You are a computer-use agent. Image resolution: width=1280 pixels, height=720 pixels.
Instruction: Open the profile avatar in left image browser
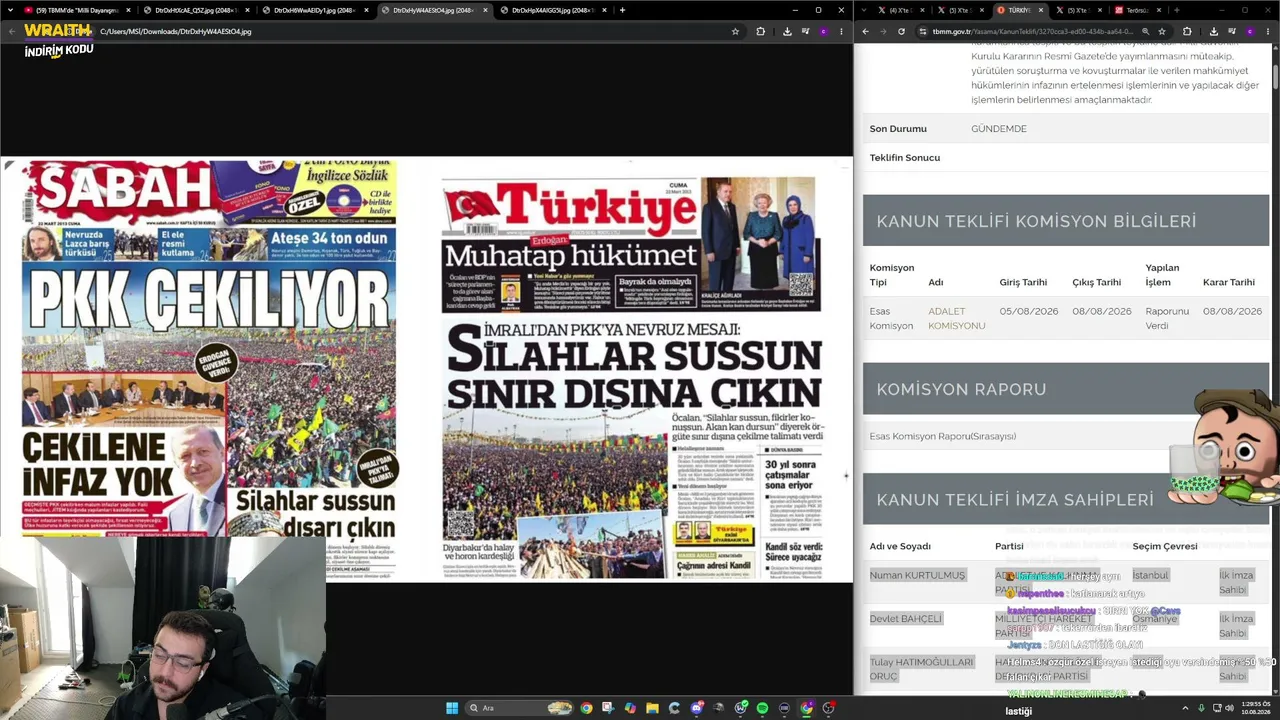[823, 31]
